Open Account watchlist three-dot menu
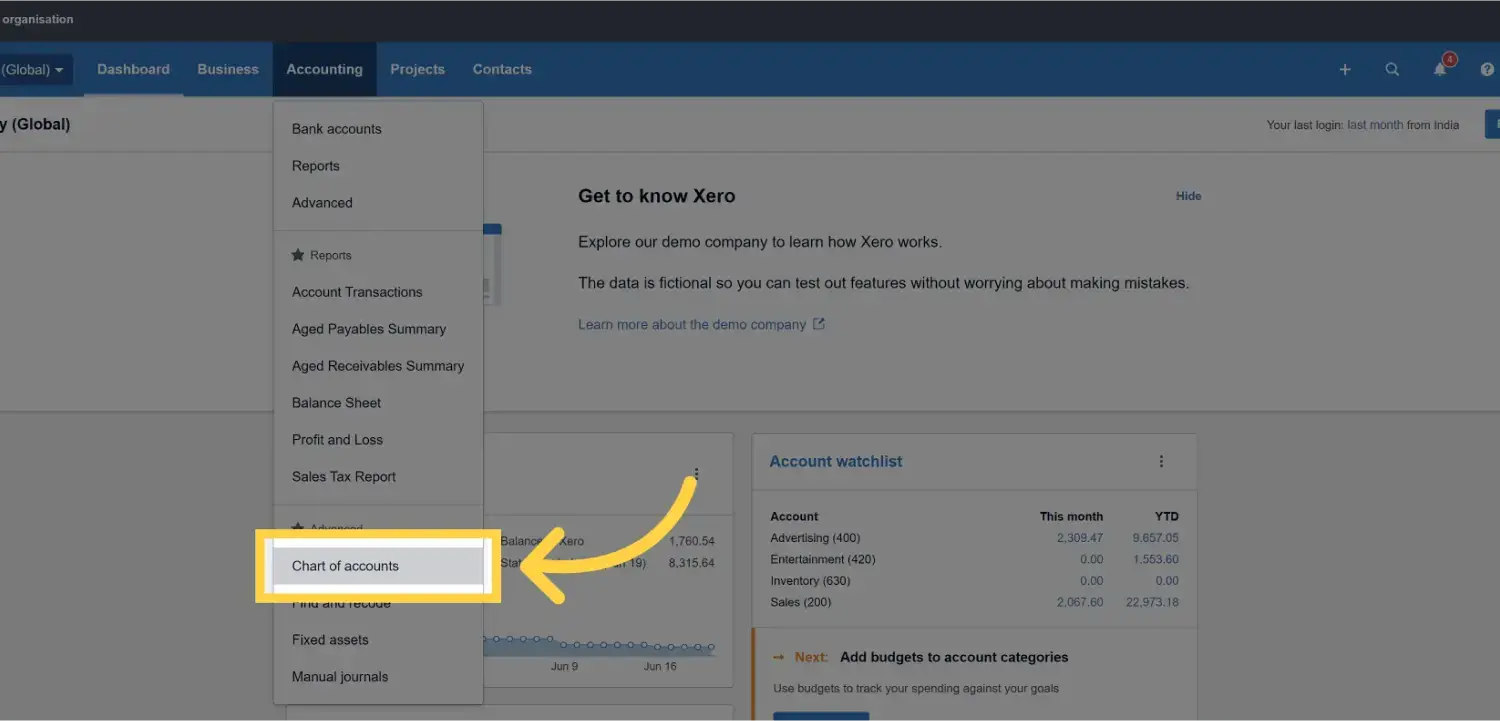This screenshot has height=721, width=1500. 1161,461
